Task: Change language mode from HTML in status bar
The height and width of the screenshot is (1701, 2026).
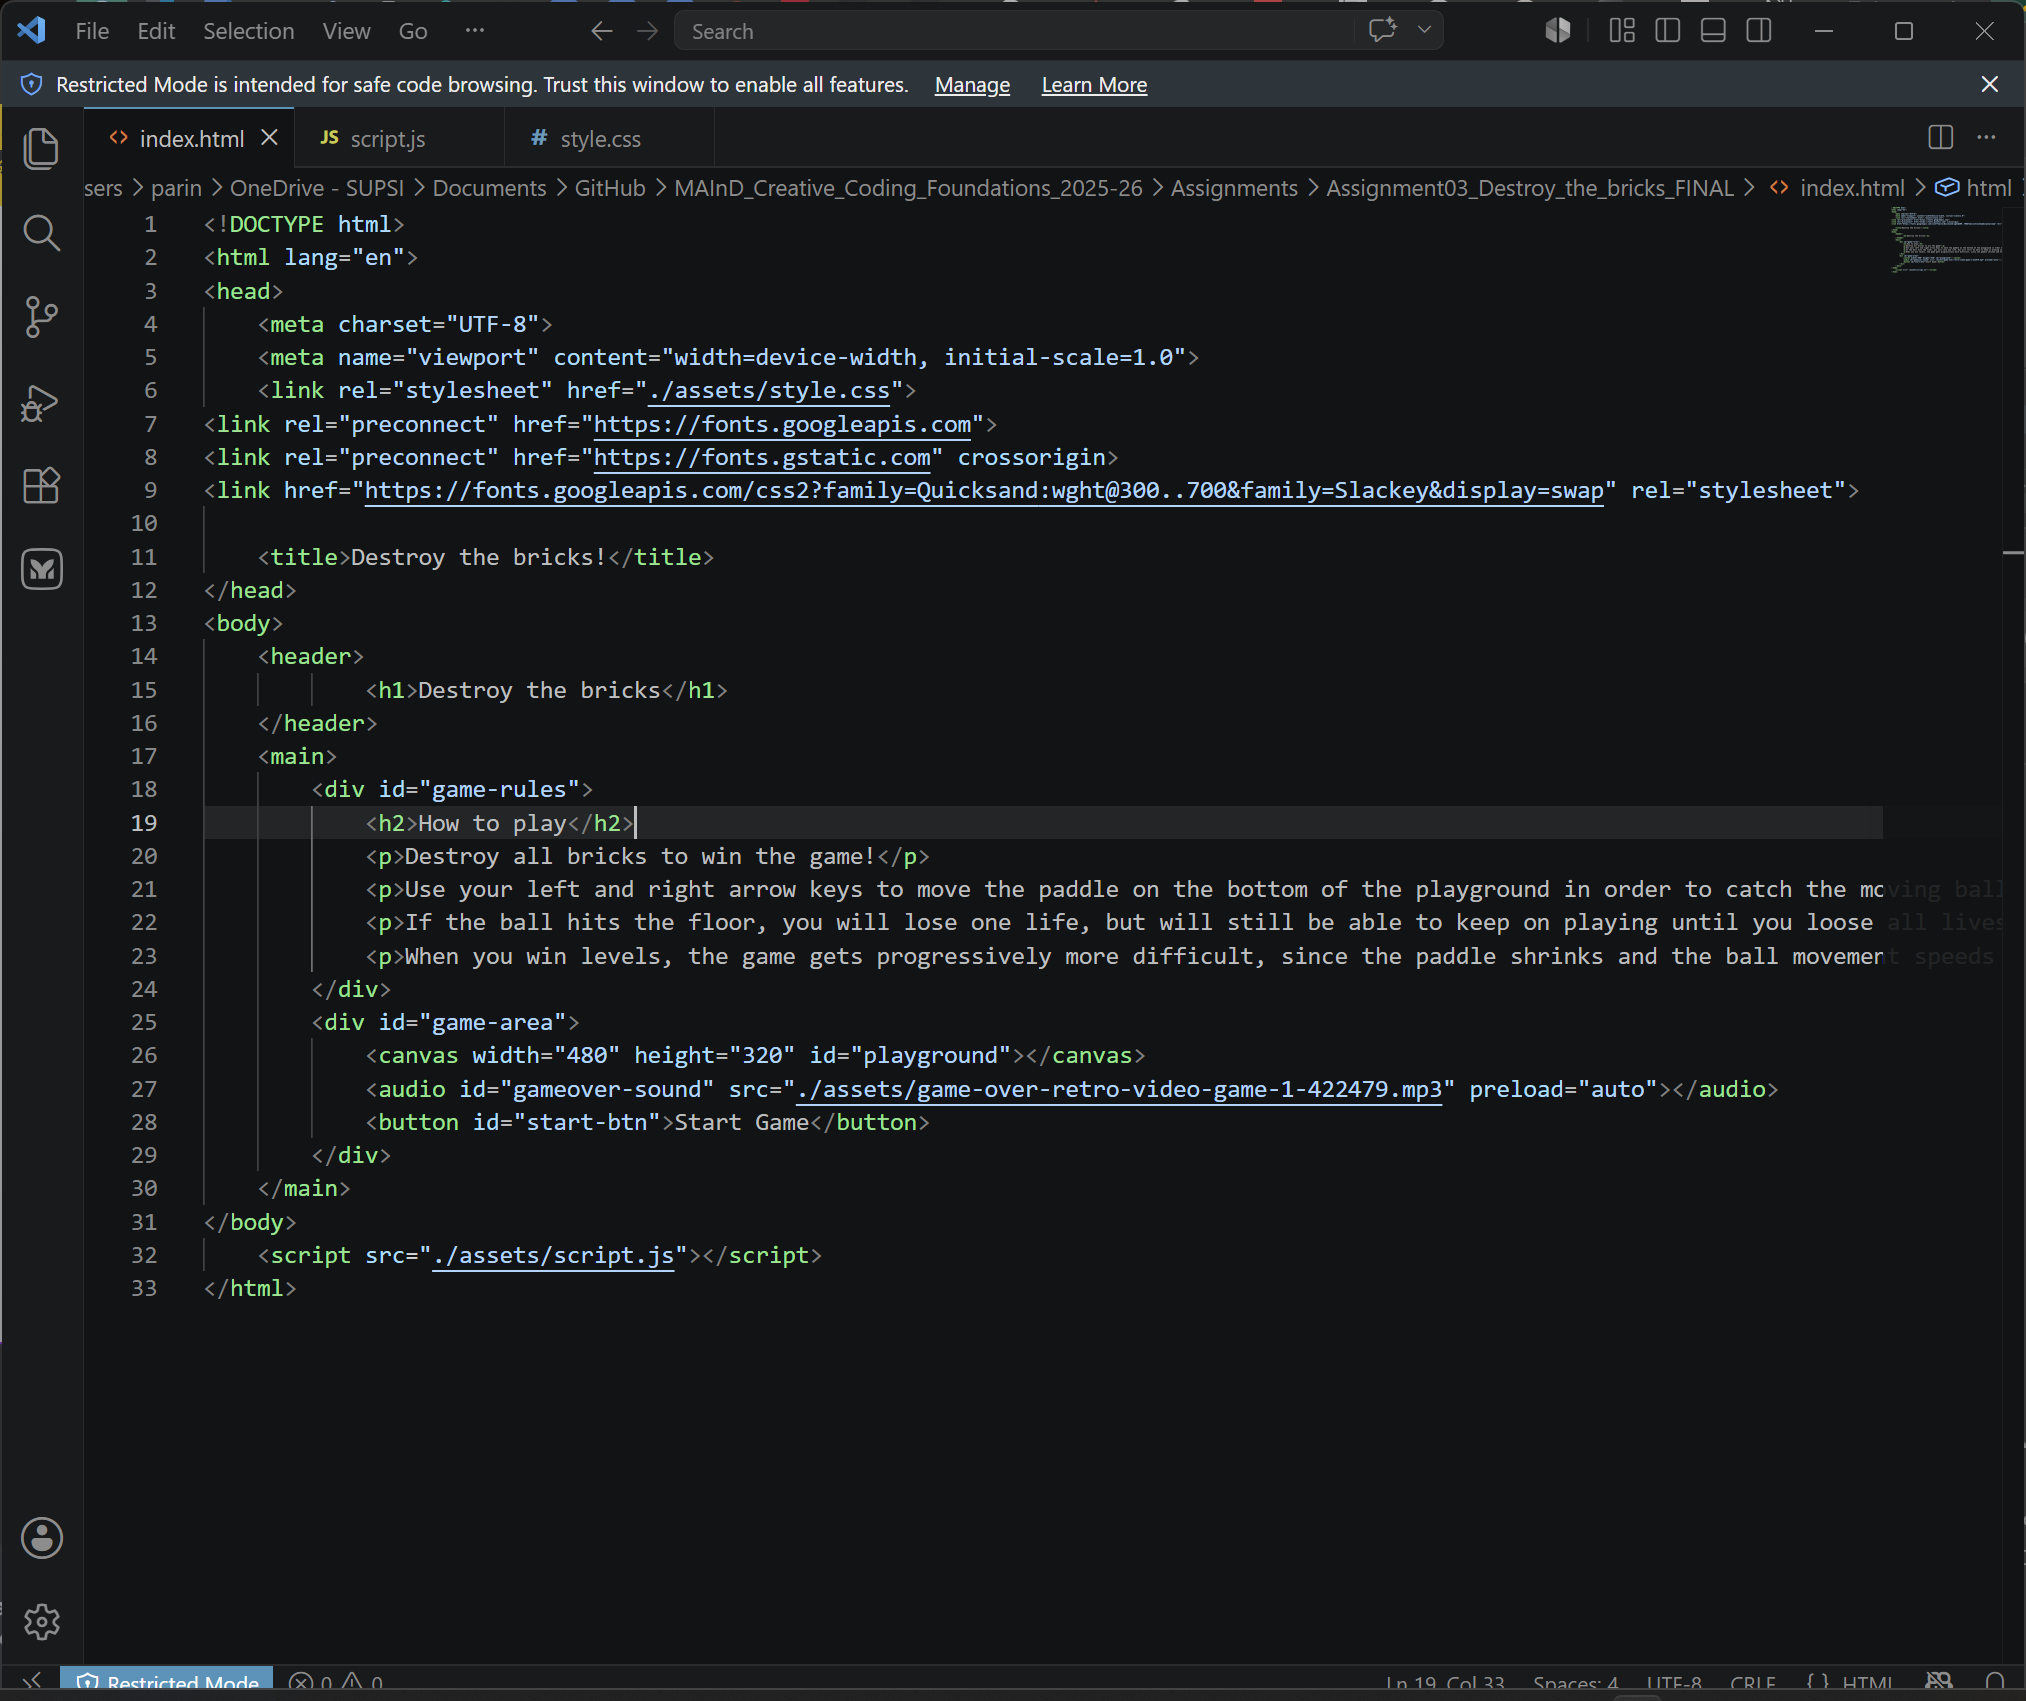Action: tap(1867, 1682)
